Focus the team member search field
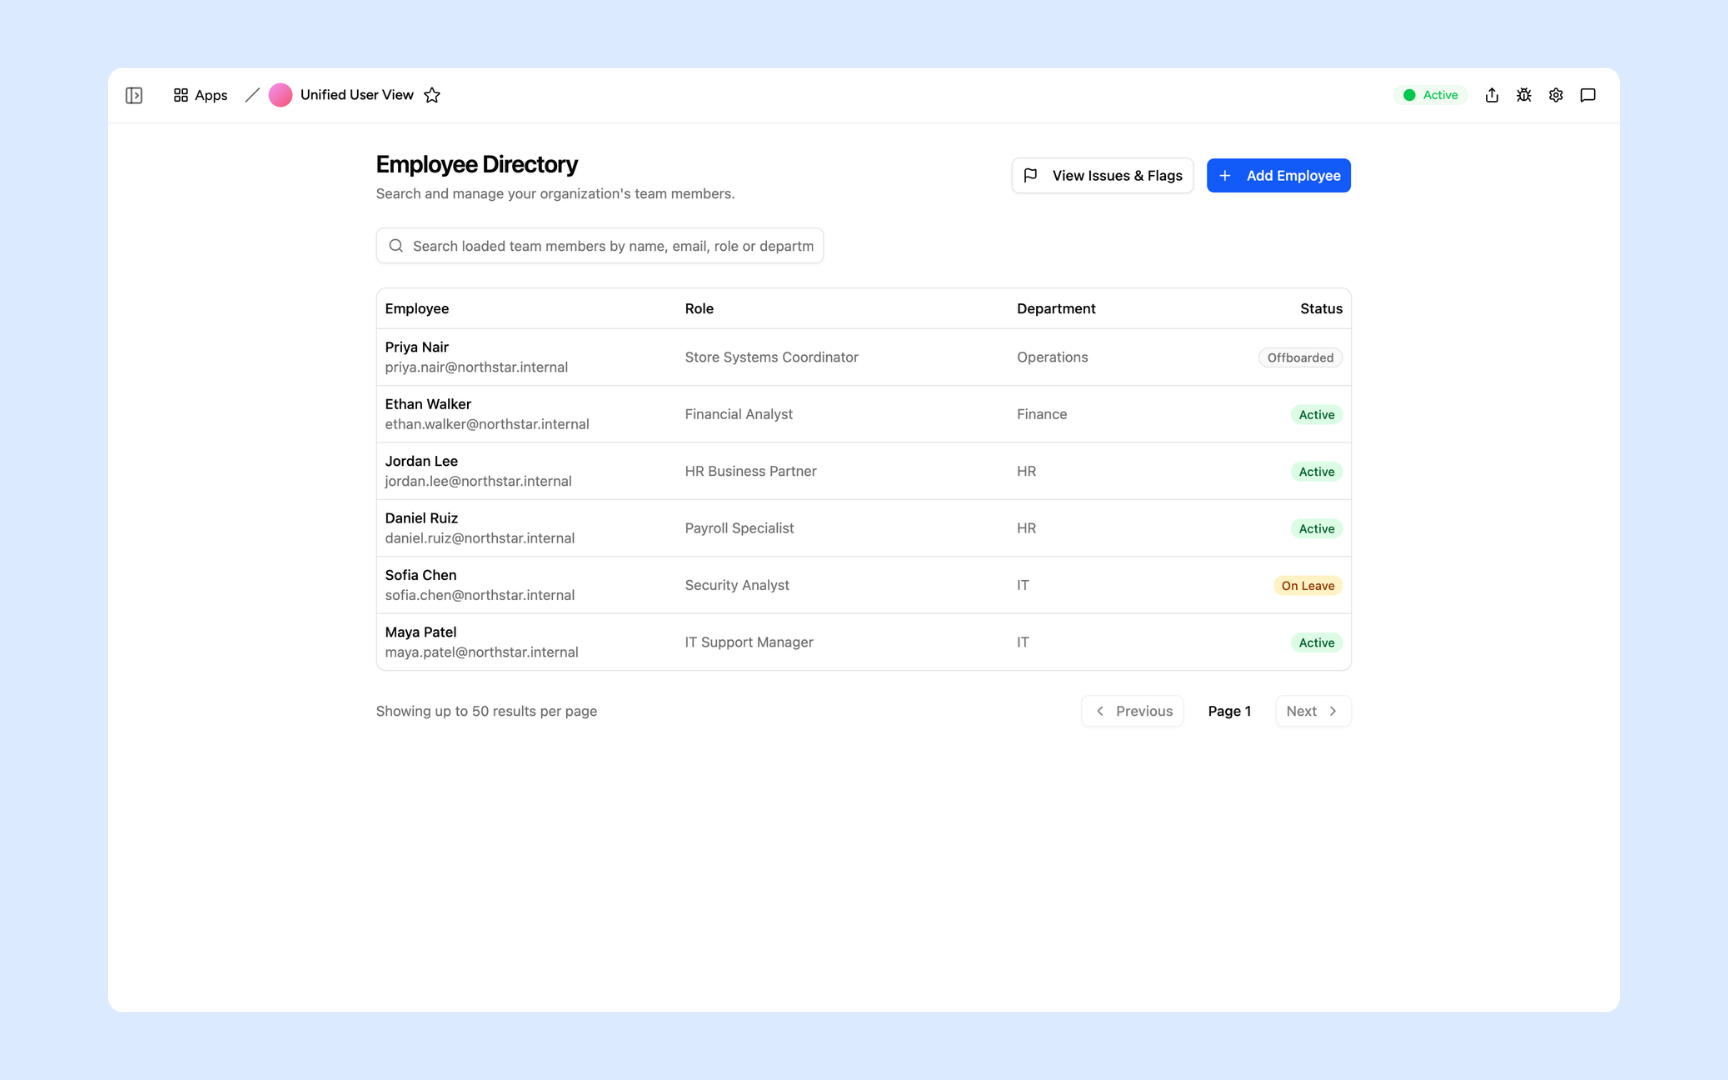This screenshot has width=1728, height=1080. [x=600, y=246]
